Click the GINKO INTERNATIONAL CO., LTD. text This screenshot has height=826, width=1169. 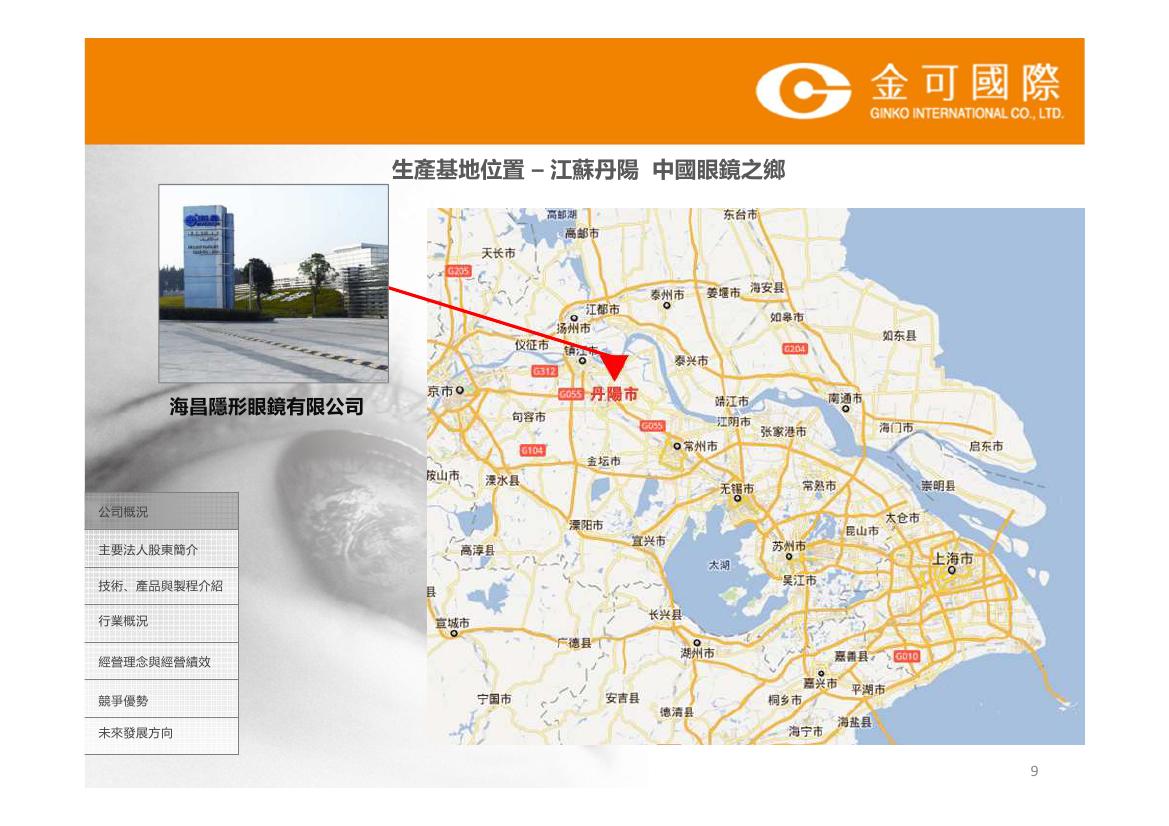(x=966, y=113)
